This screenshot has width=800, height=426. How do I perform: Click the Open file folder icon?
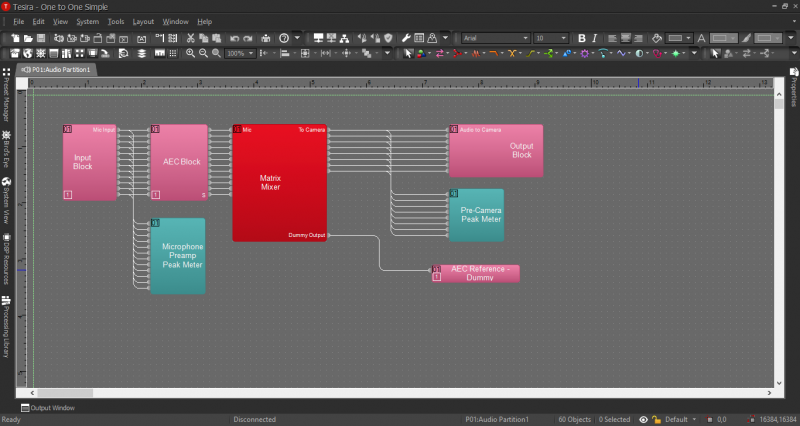[x=28, y=38]
